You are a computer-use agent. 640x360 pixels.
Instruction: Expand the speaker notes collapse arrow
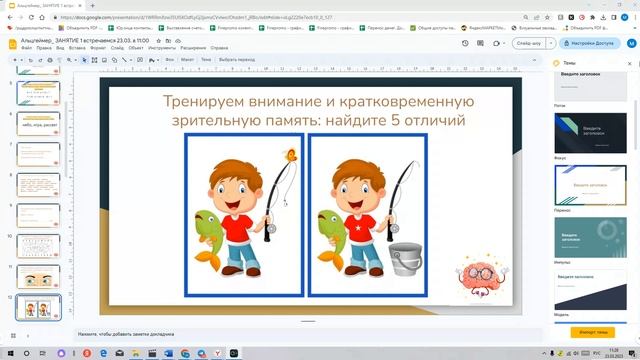[28, 336]
